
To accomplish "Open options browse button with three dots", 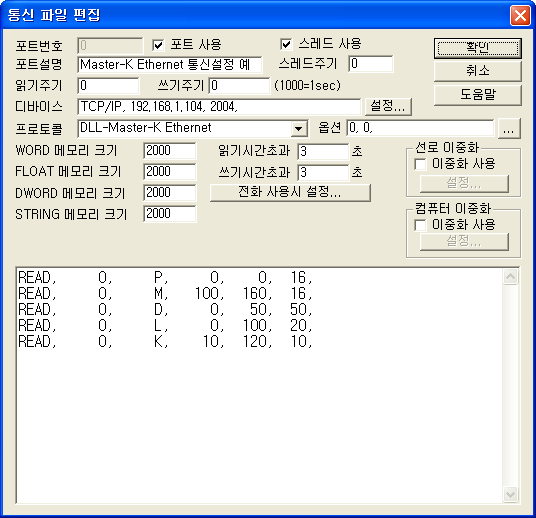I will [x=509, y=129].
